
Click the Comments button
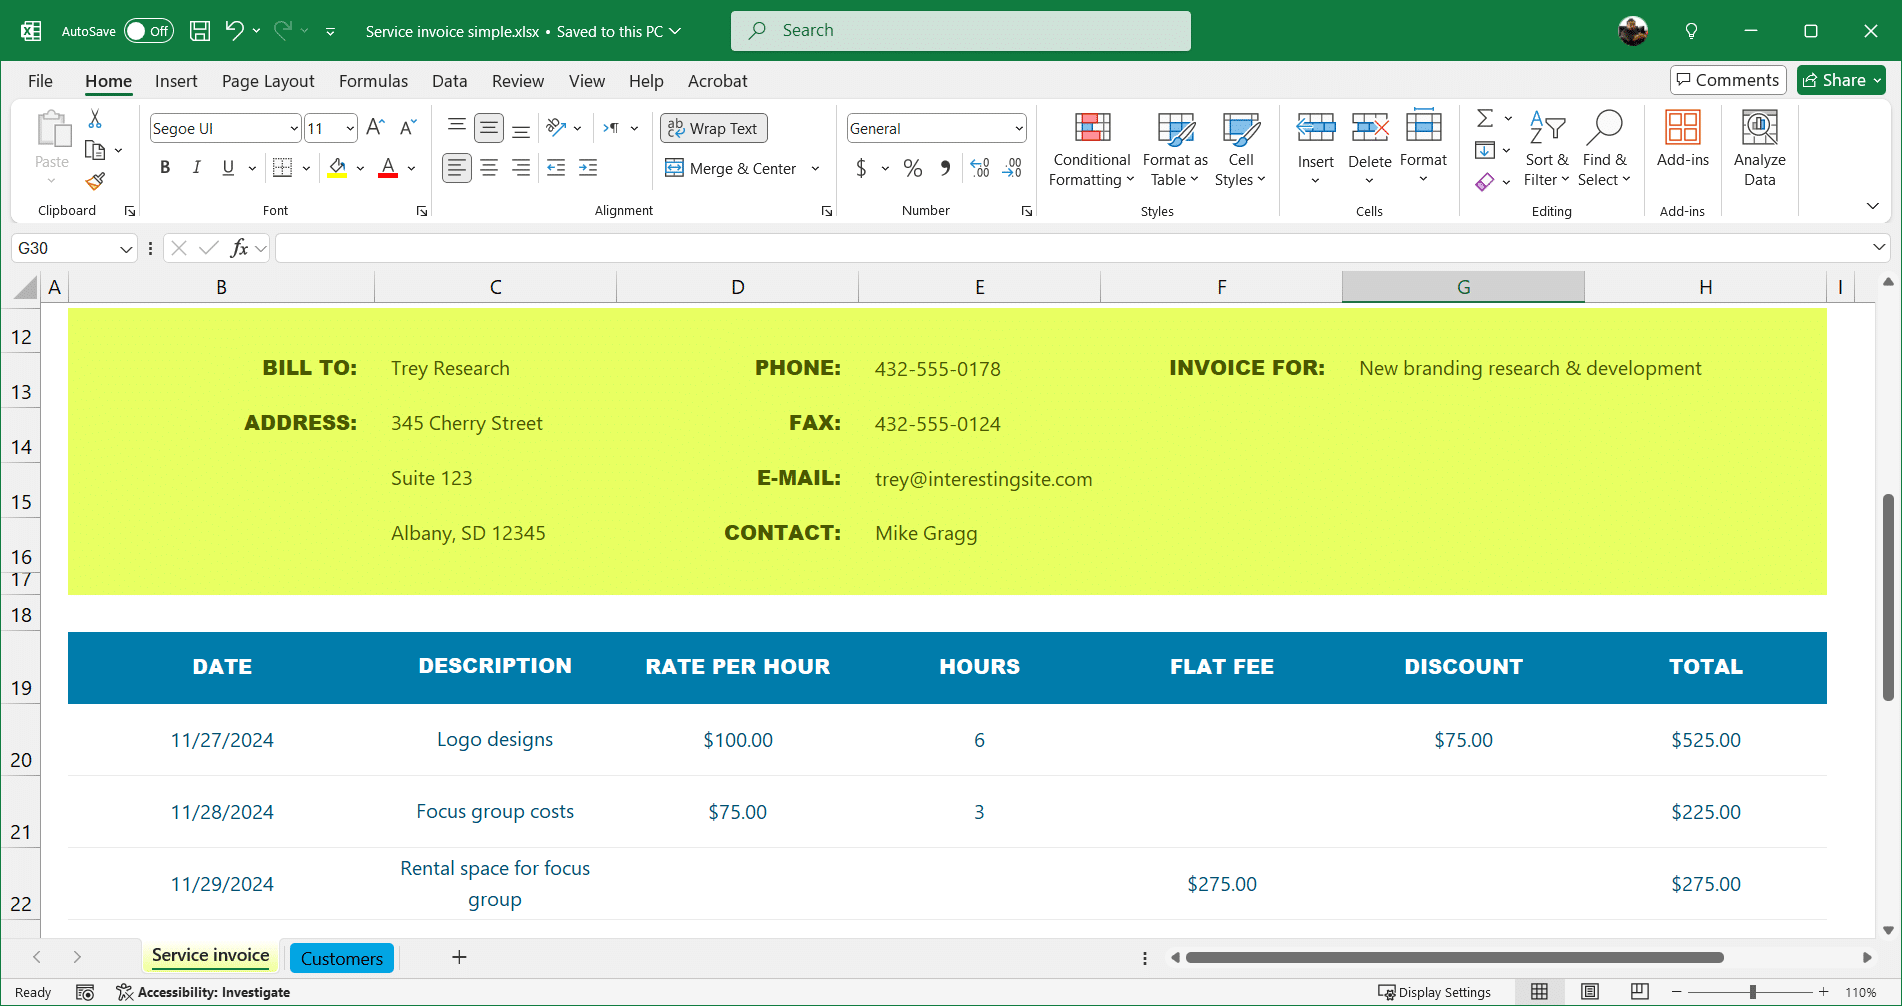[1727, 79]
